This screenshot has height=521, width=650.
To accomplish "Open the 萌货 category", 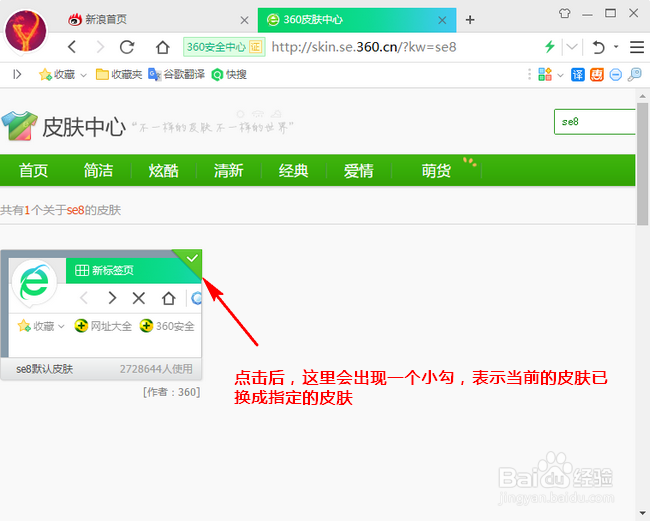I will coord(437,170).
